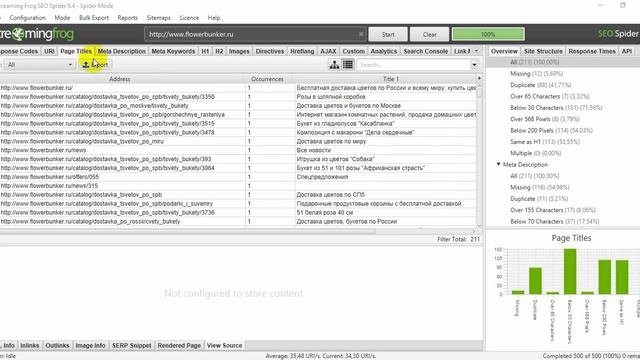Switch to tree view structure icon
The width and height of the screenshot is (640, 360).
tap(334, 64)
